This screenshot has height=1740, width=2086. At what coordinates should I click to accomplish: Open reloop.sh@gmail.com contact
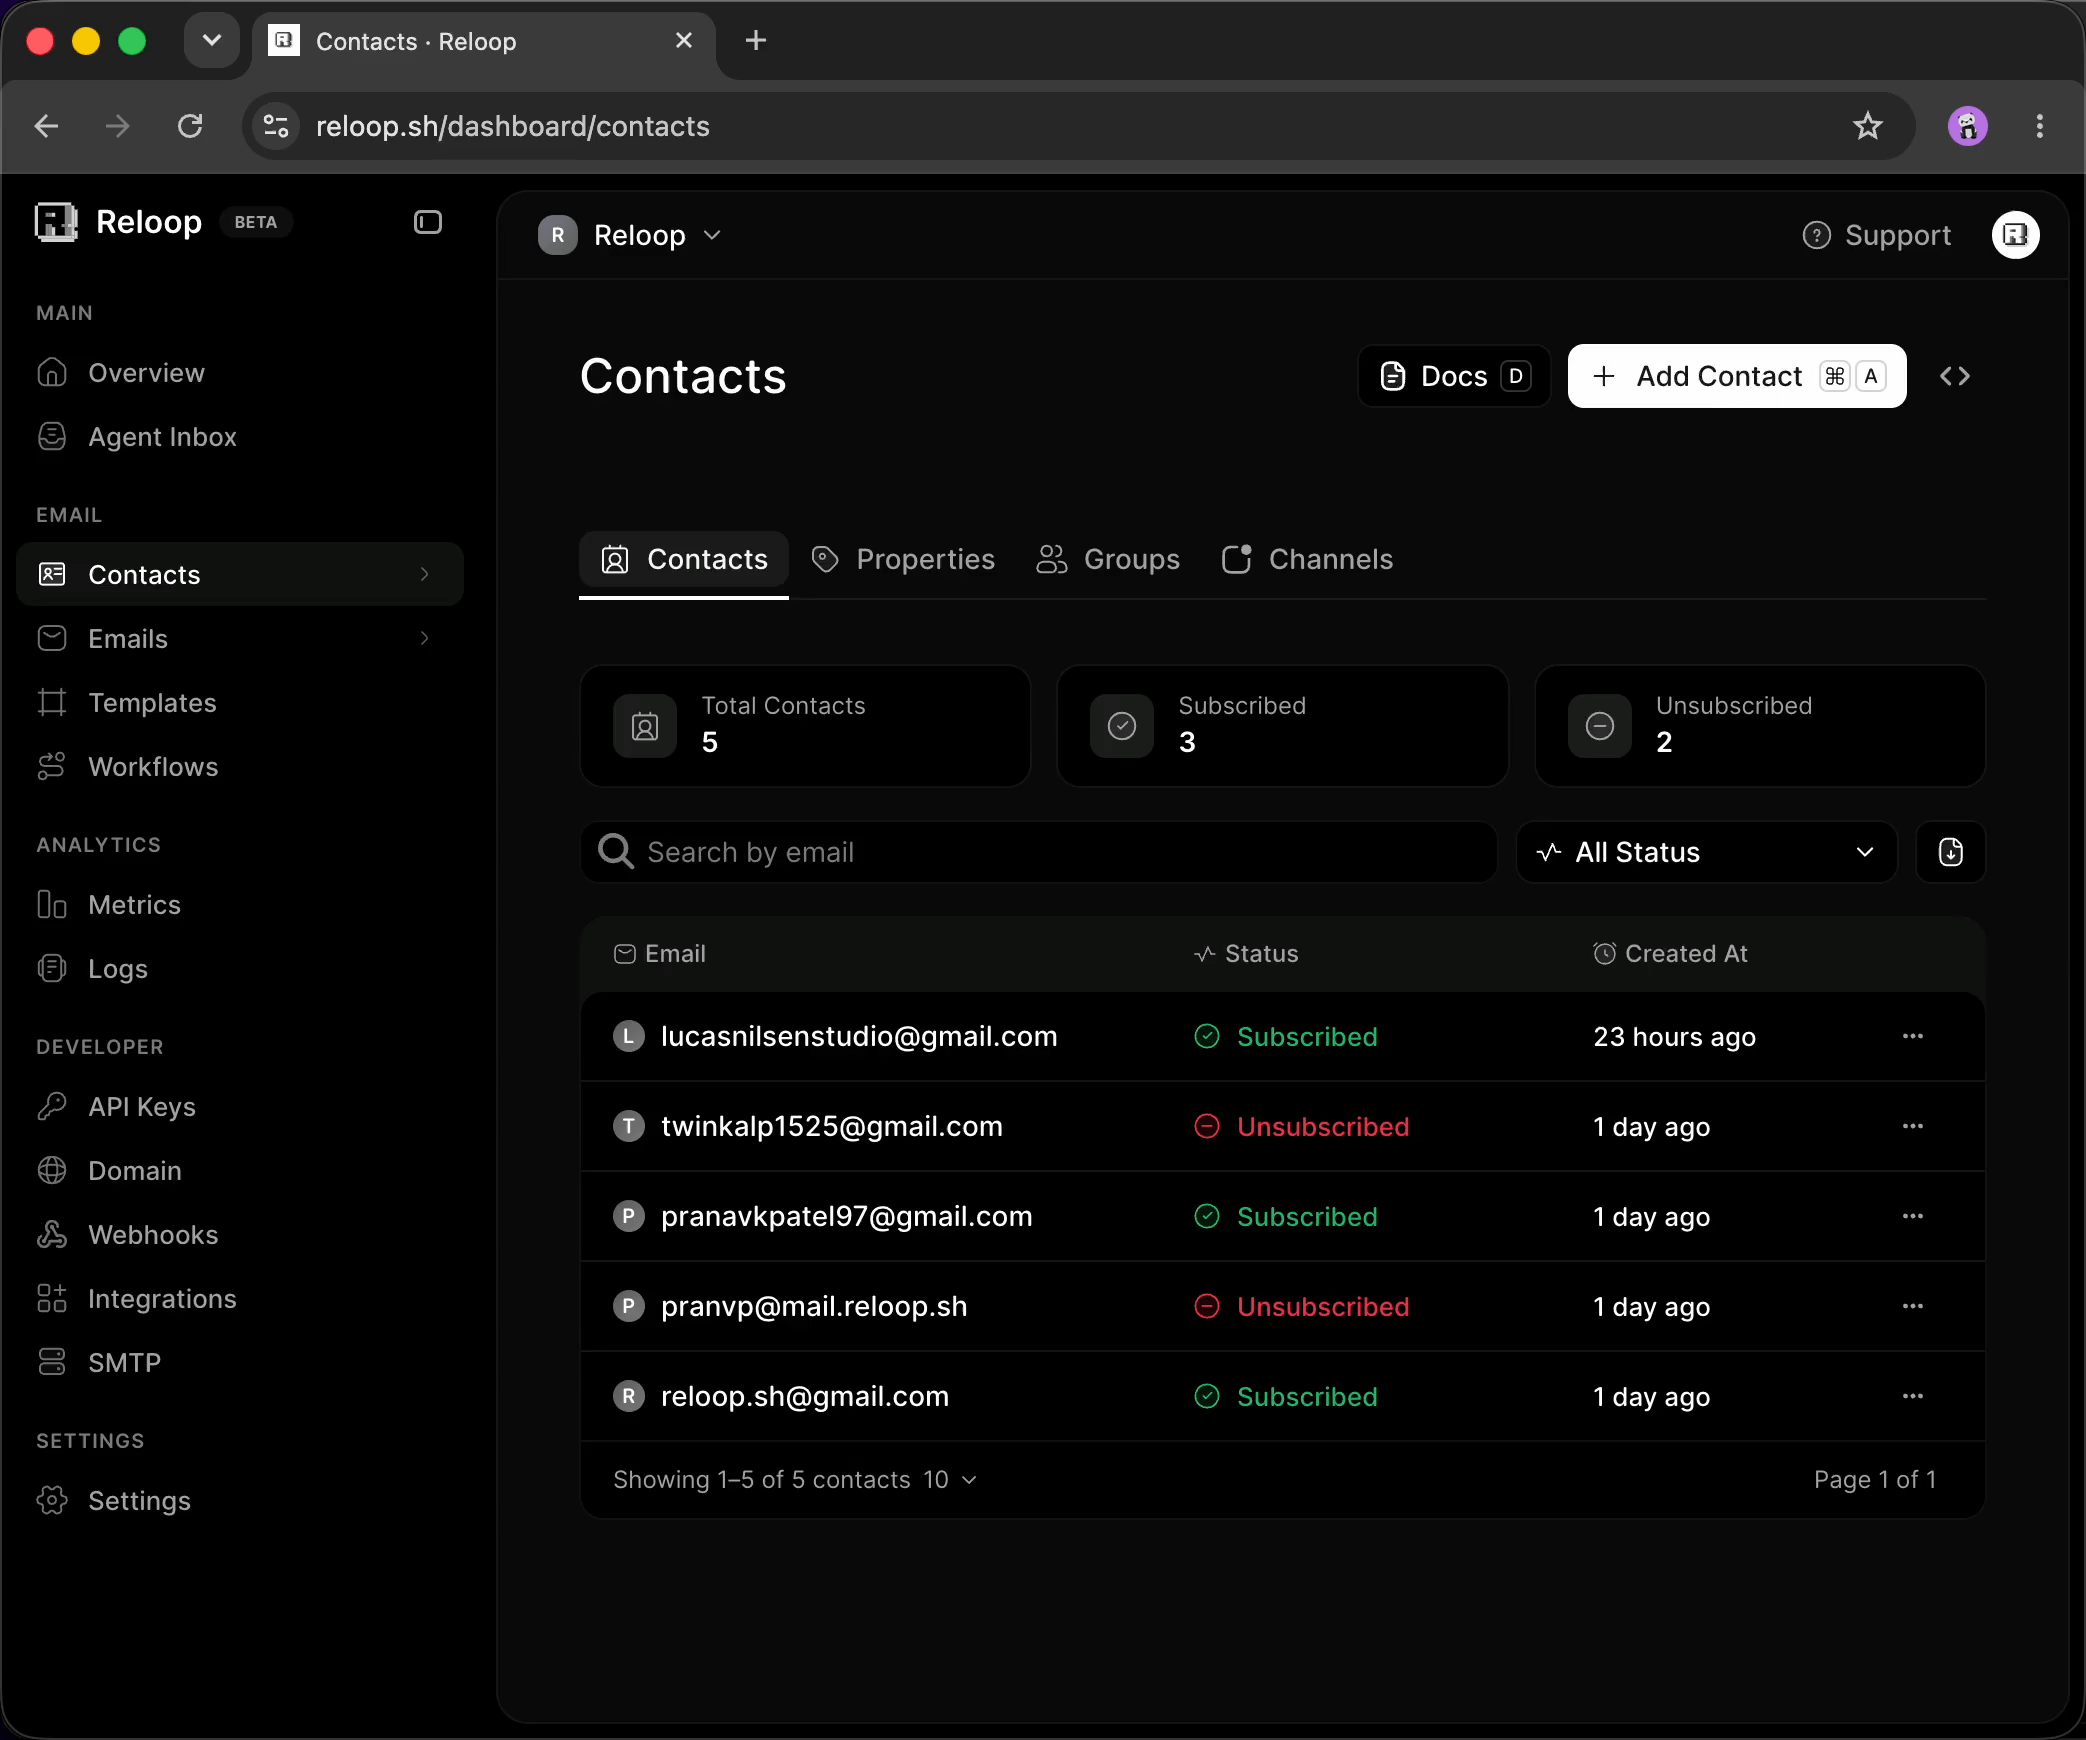pyautogui.click(x=805, y=1396)
